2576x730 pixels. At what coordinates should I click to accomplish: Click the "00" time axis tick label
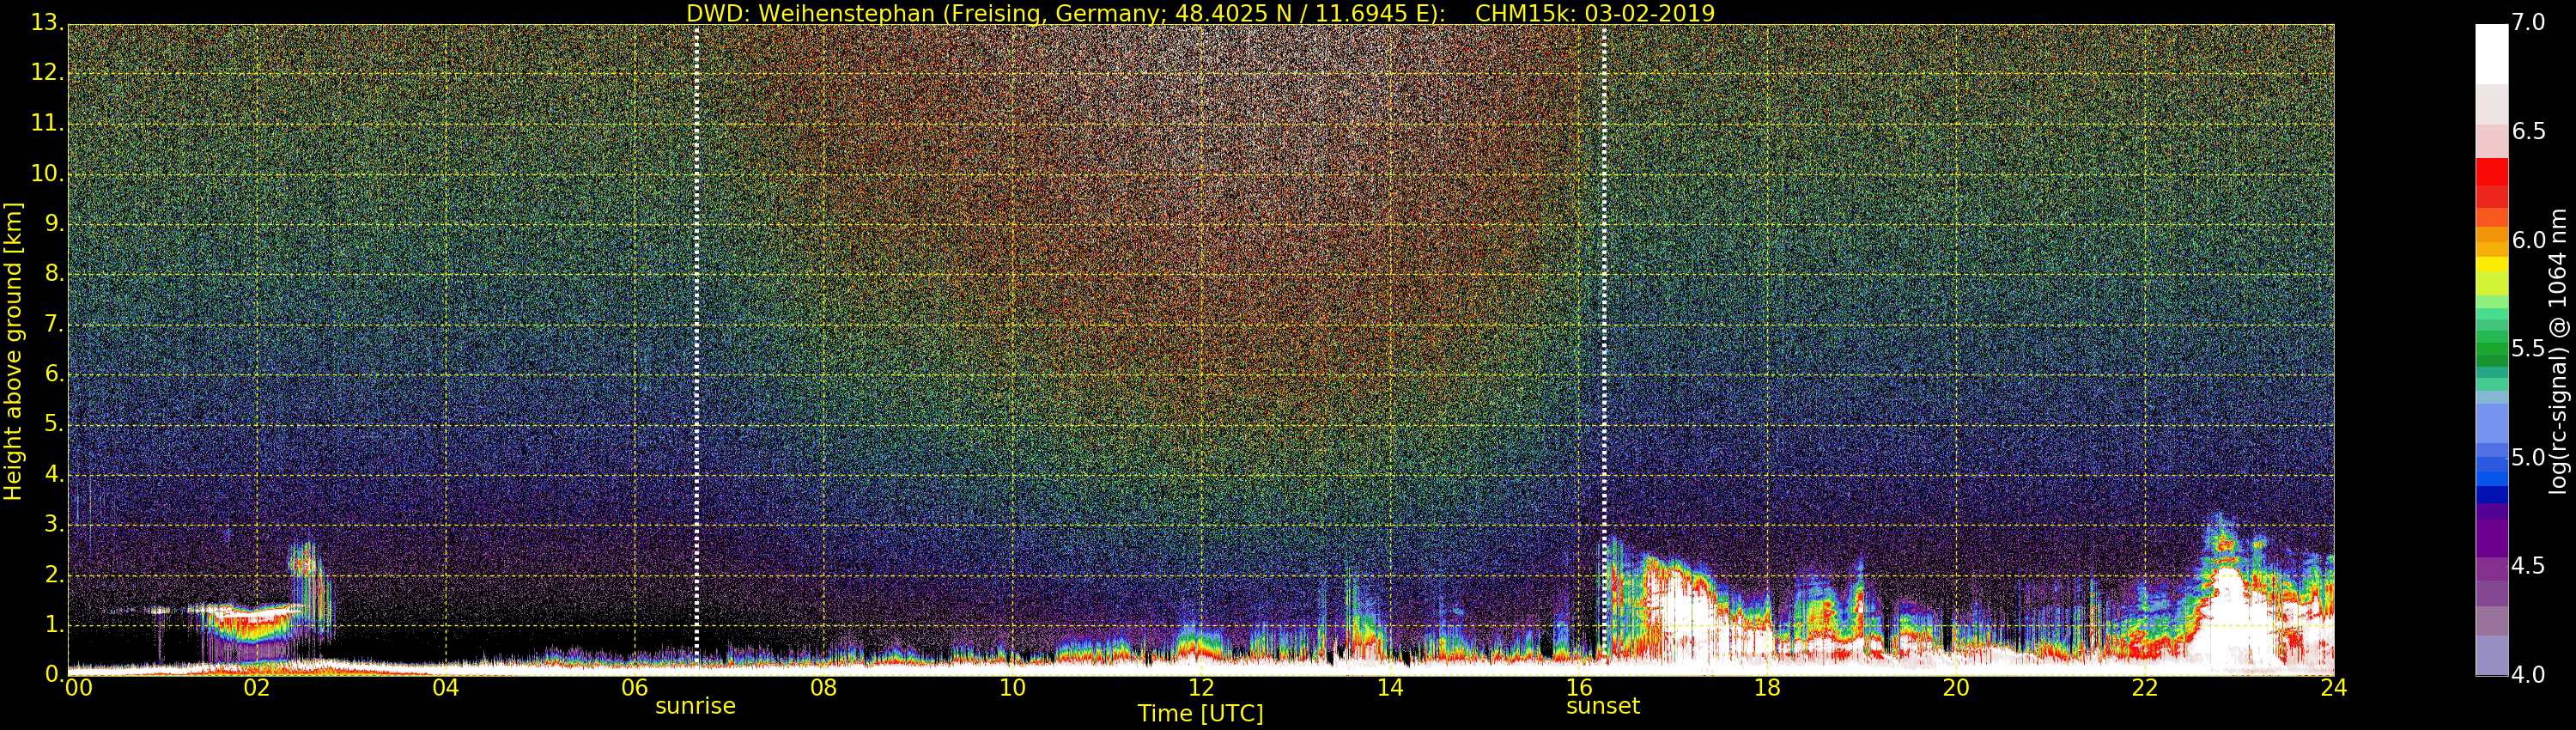[78, 687]
